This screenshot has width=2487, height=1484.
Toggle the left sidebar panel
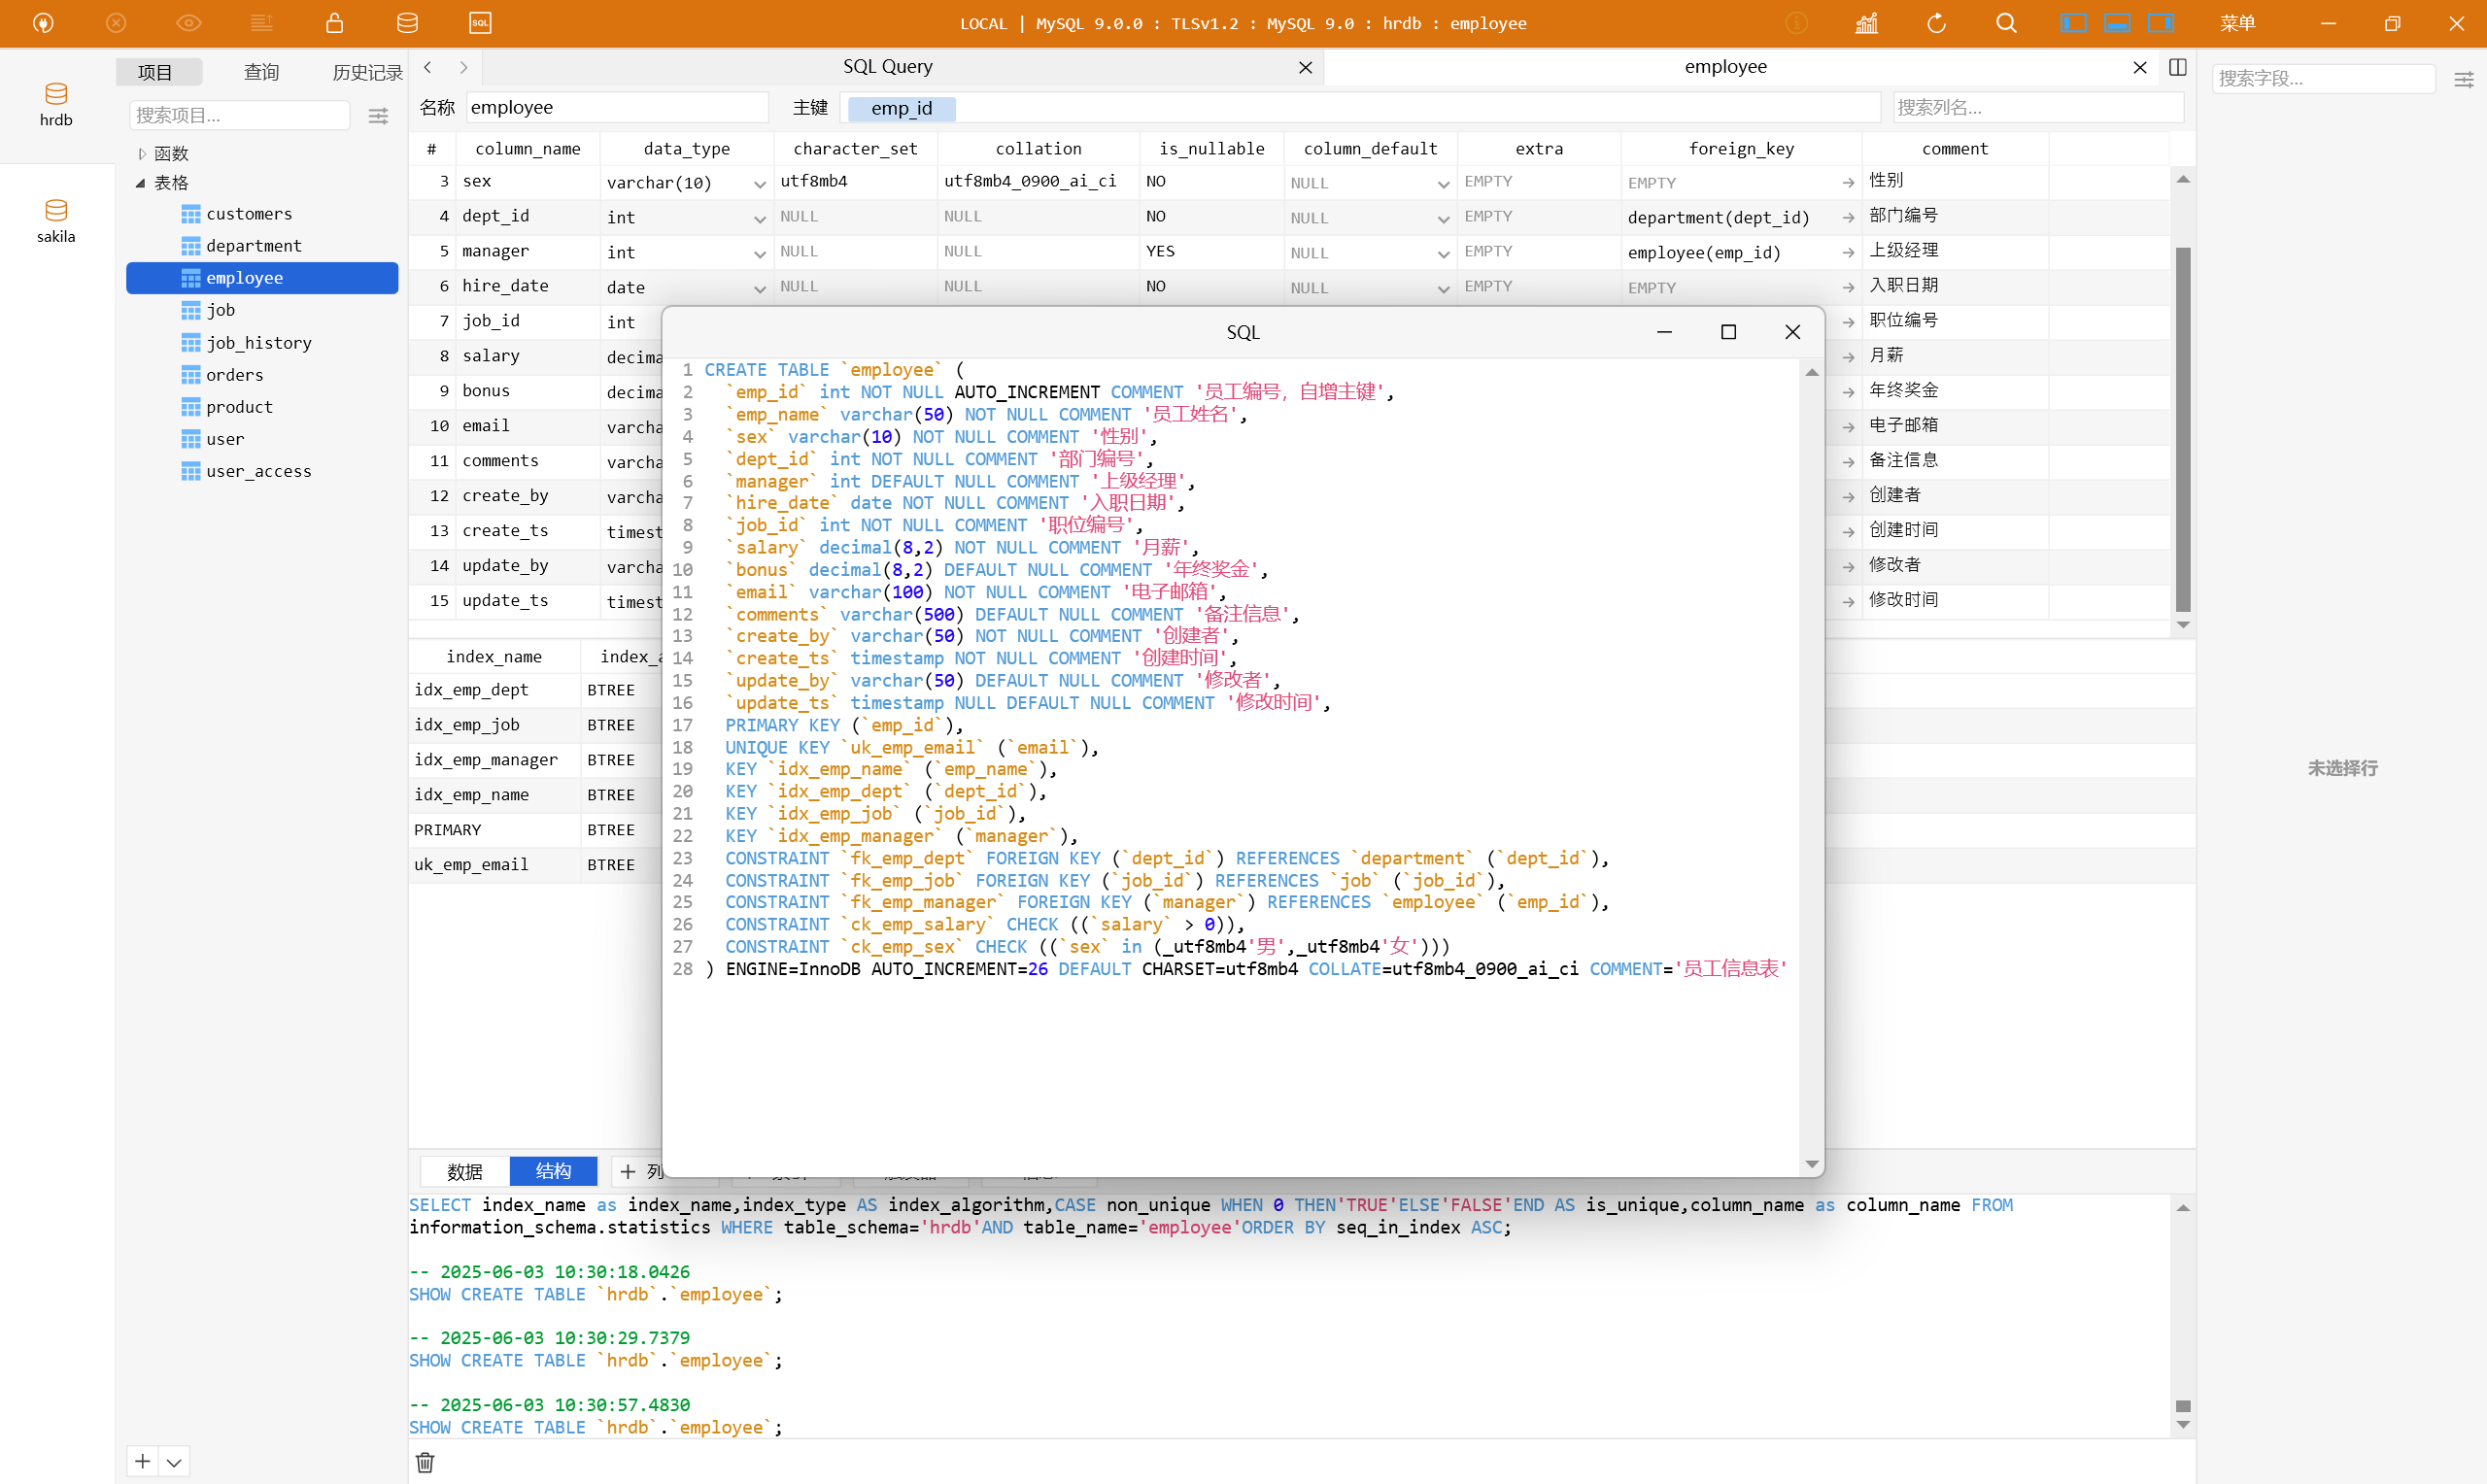[x=2073, y=23]
